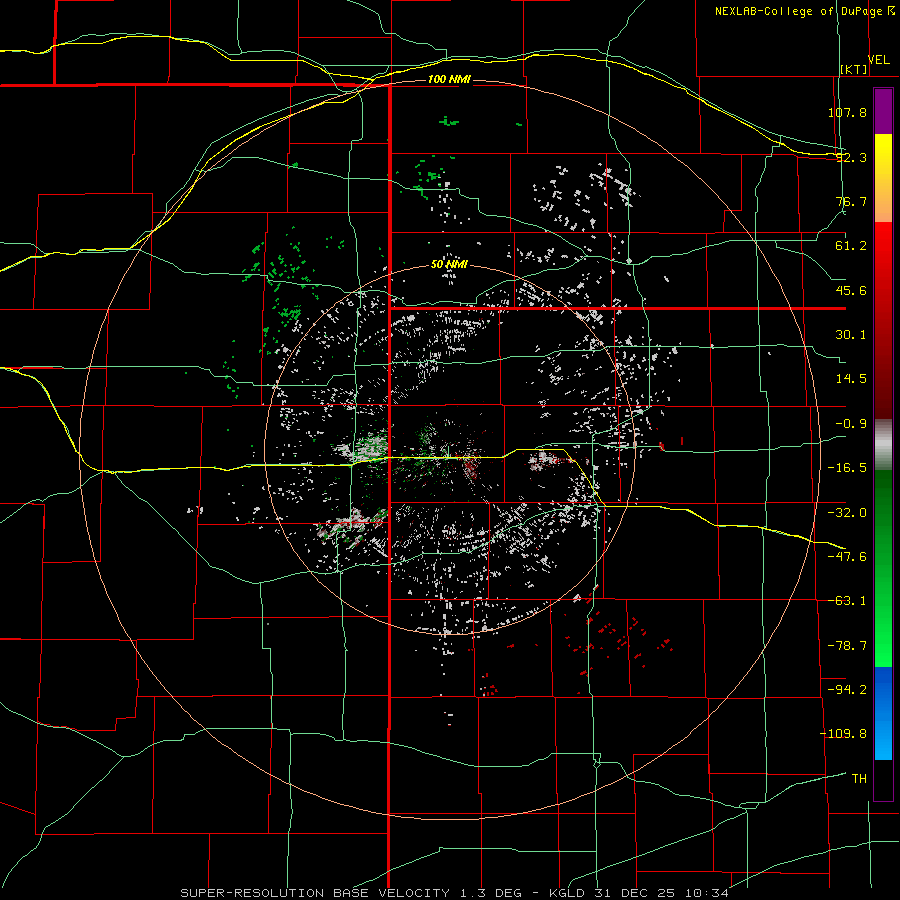Screen dimensions: 900x900
Task: Click the purple segment of color bar
Action: pyautogui.click(x=883, y=111)
